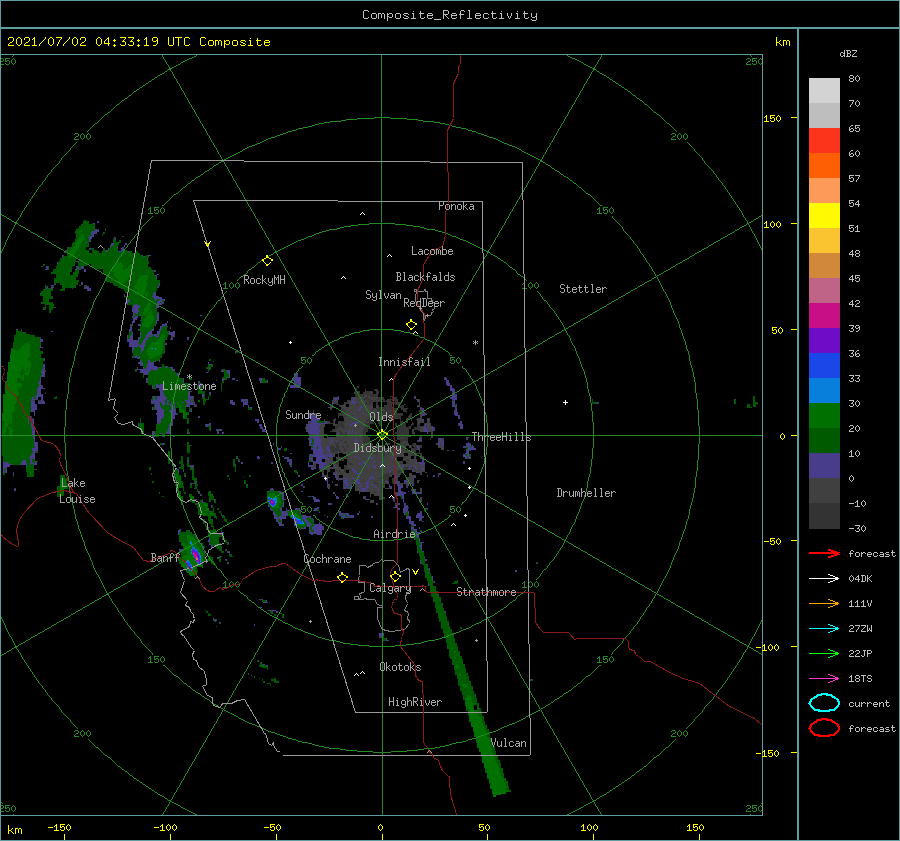Click the Olds town label
Image resolution: width=900 pixels, height=841 pixels.
pyautogui.click(x=381, y=417)
